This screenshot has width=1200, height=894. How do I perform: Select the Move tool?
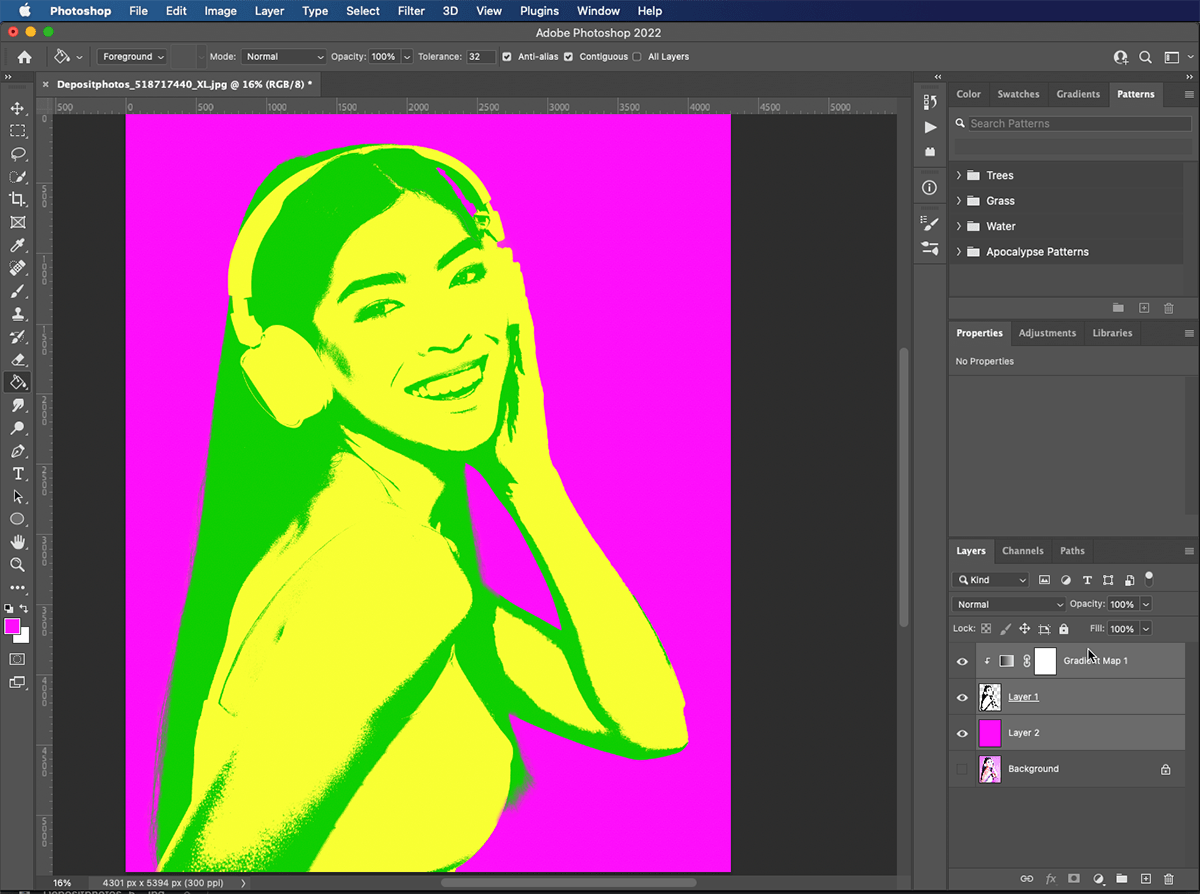17,109
